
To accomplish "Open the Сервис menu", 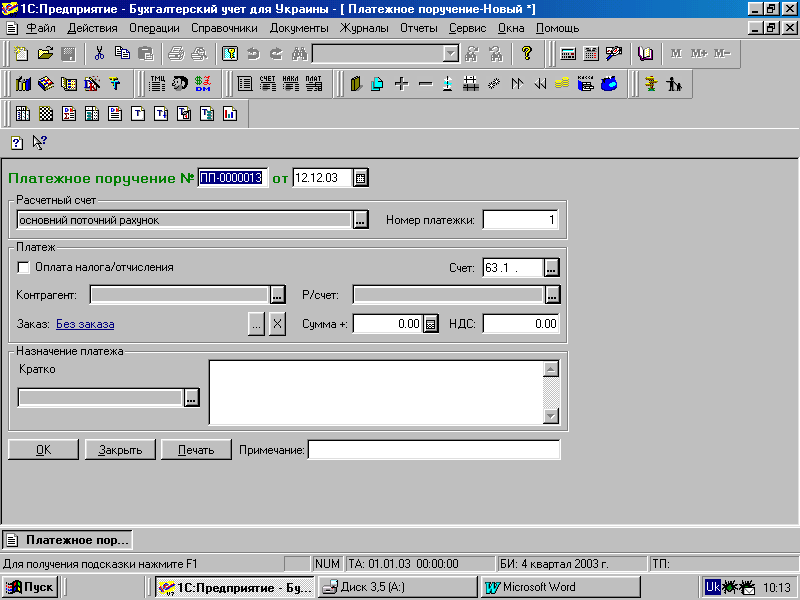I will [467, 28].
